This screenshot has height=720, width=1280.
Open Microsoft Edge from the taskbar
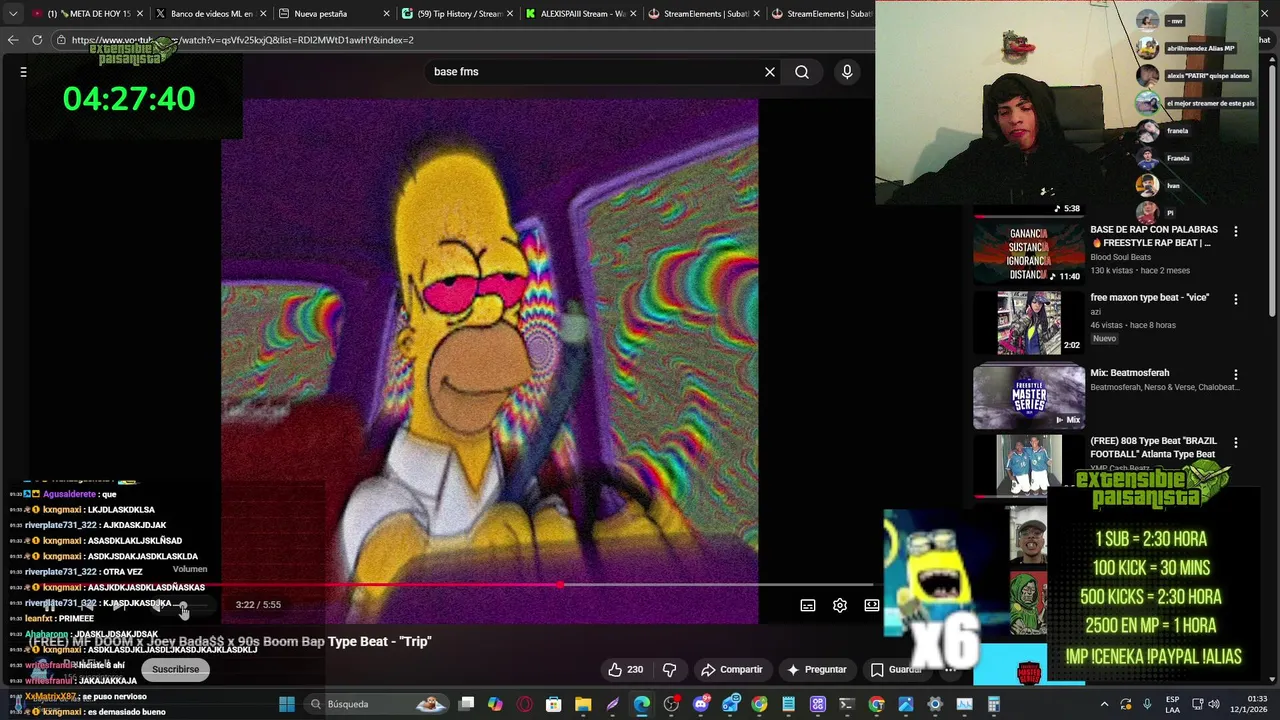[642, 704]
